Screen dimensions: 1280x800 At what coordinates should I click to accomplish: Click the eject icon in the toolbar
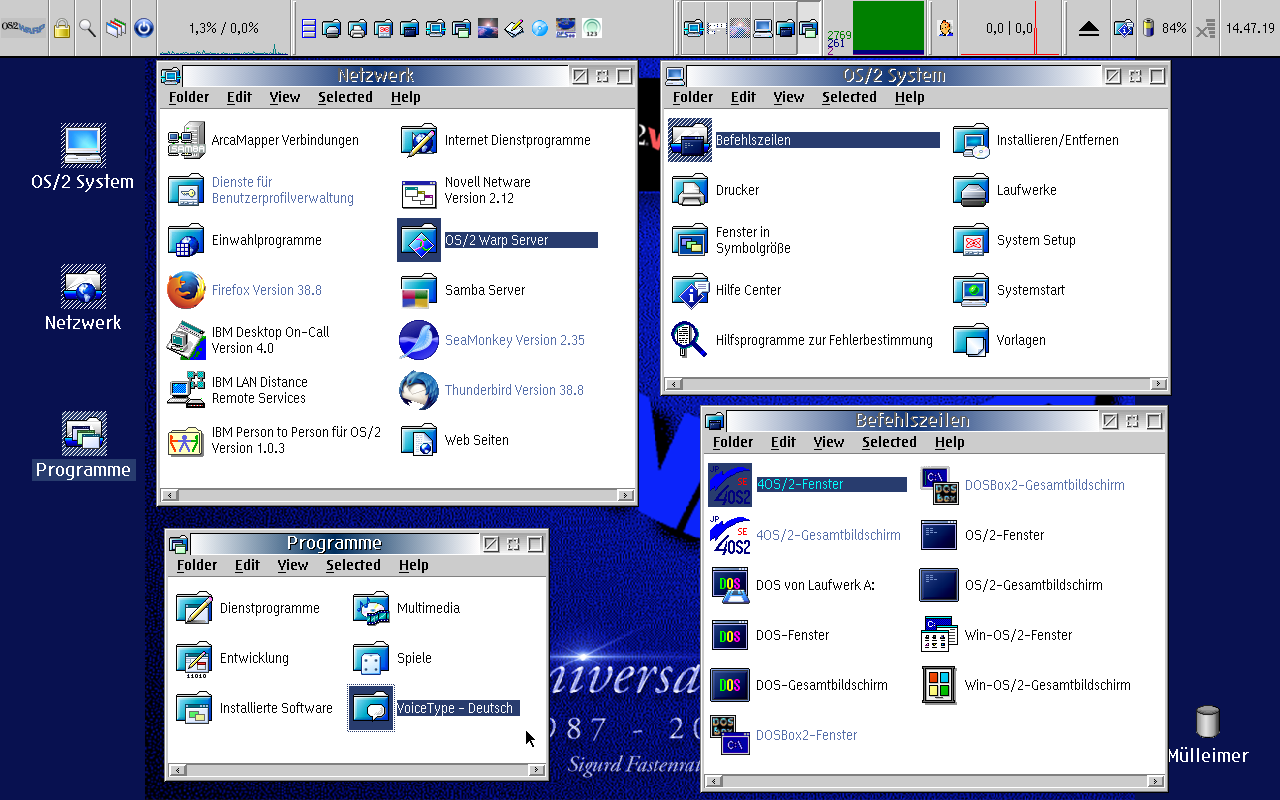click(x=1089, y=28)
